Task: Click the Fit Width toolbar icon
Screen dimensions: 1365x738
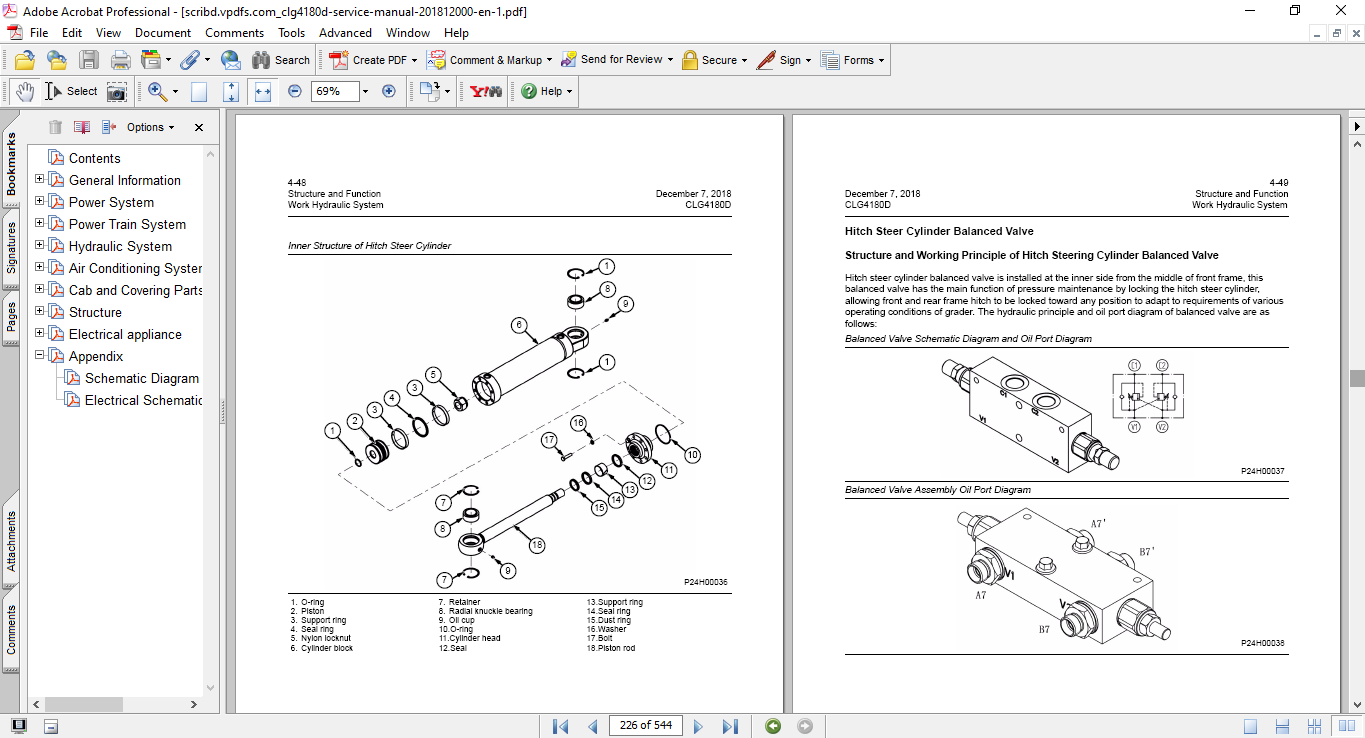Action: point(263,91)
